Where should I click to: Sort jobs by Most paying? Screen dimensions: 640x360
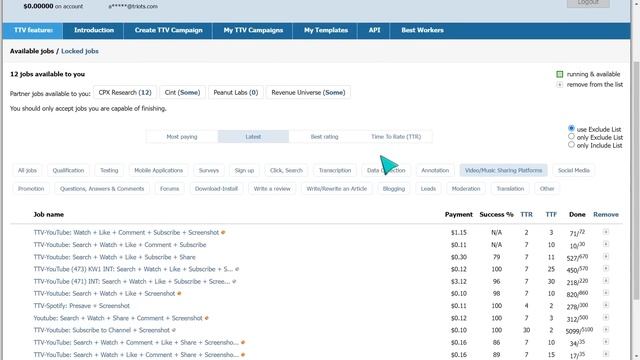pyautogui.click(x=182, y=137)
